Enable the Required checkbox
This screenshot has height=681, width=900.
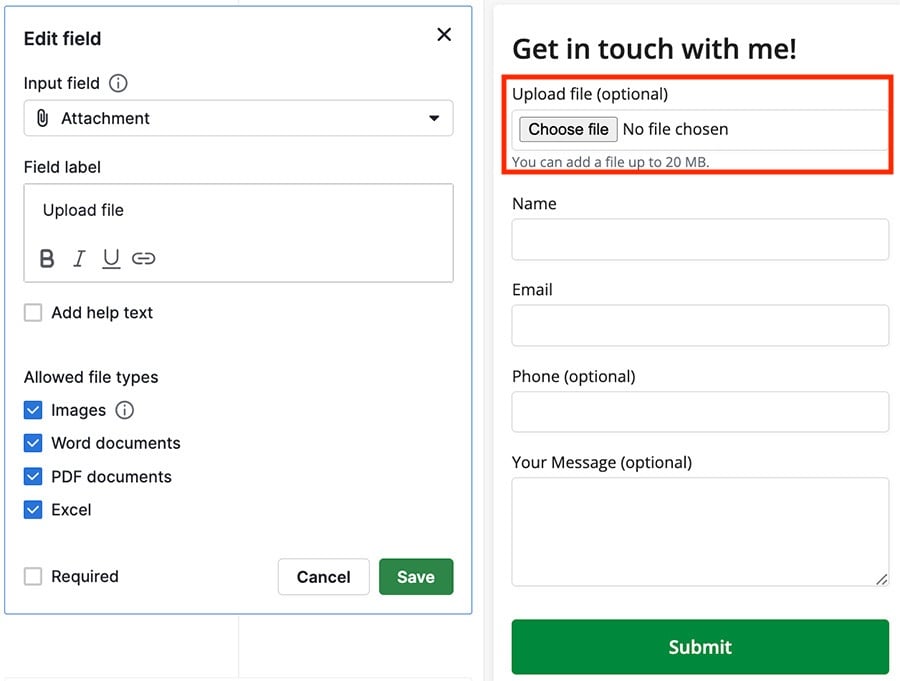32,576
